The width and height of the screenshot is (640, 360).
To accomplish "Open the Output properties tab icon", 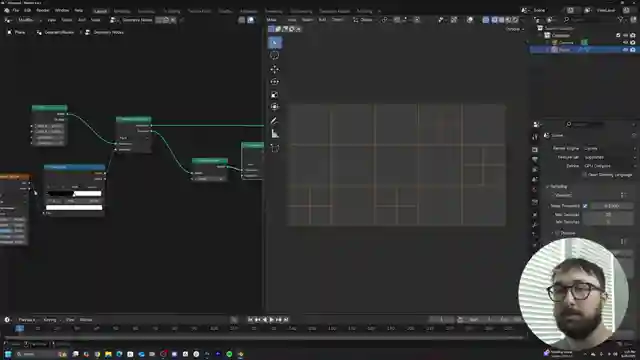I will [535, 160].
